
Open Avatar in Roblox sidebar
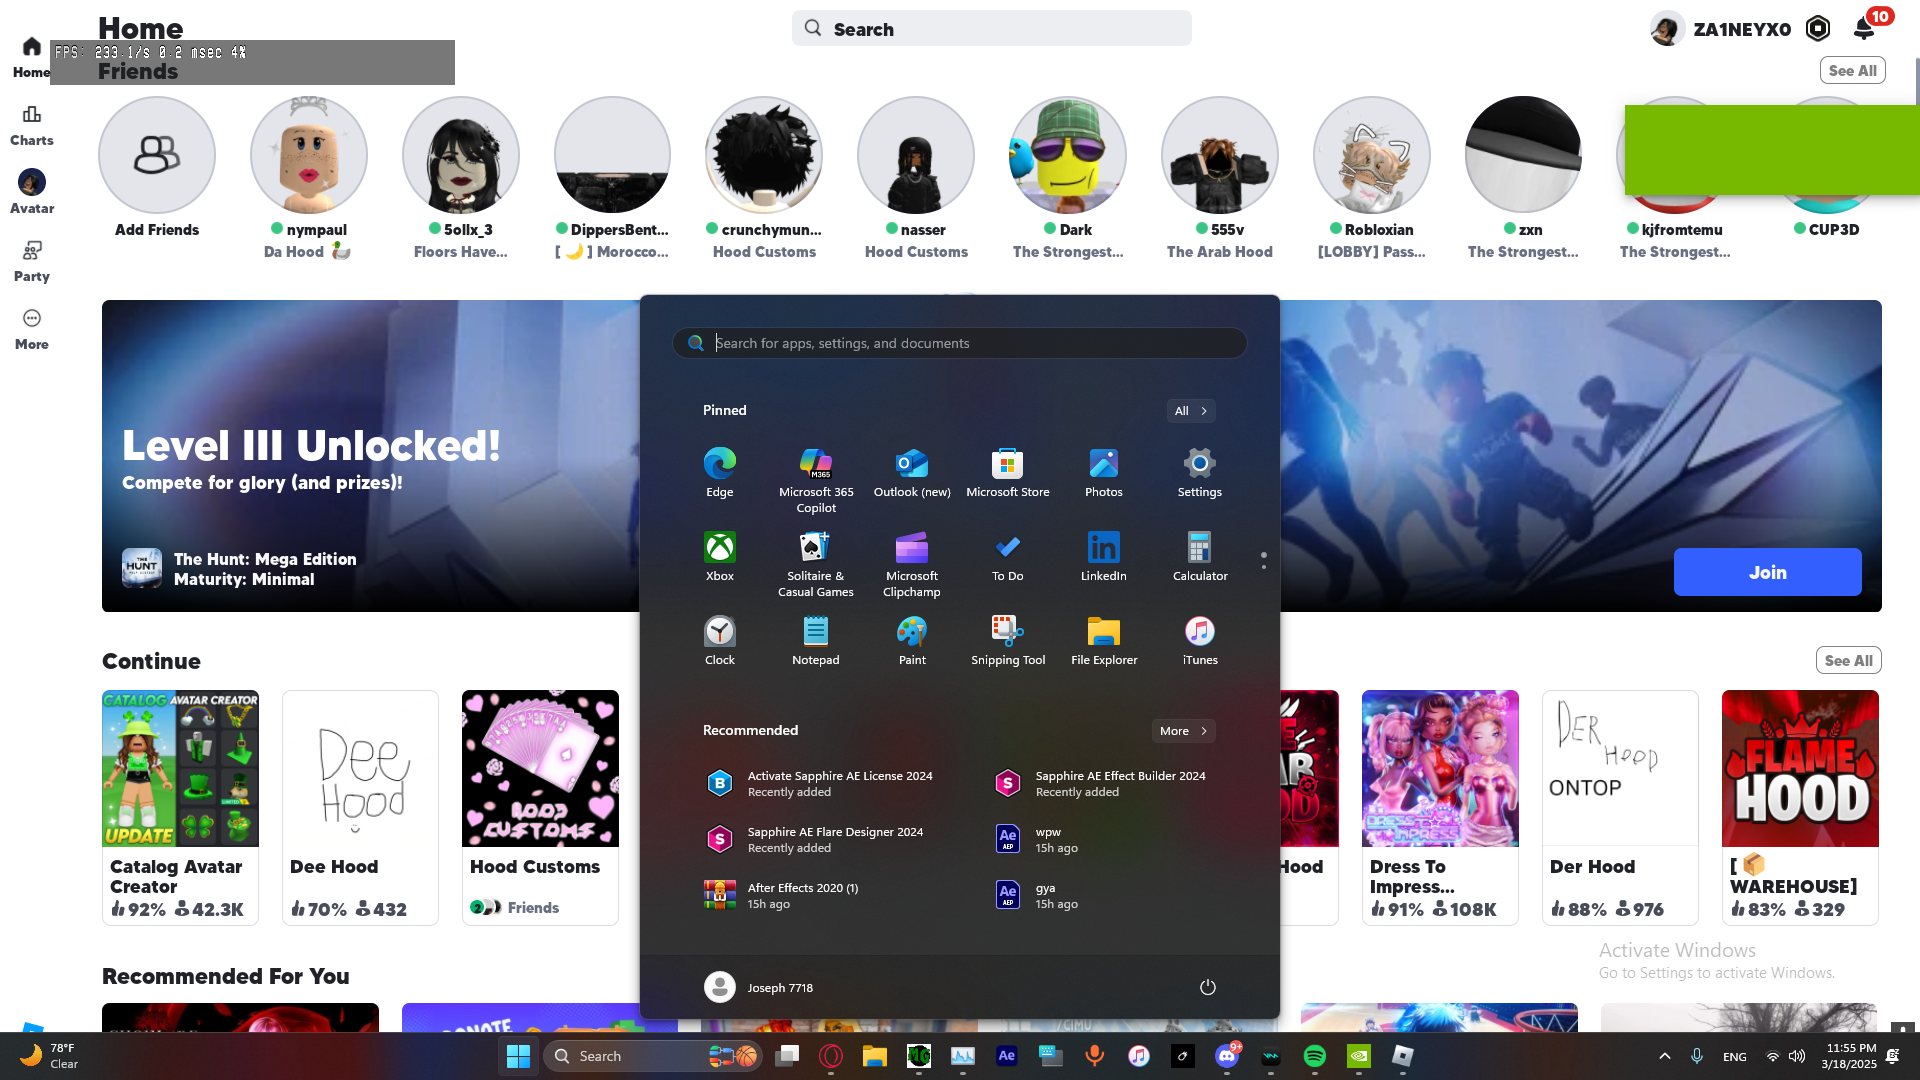pyautogui.click(x=32, y=192)
